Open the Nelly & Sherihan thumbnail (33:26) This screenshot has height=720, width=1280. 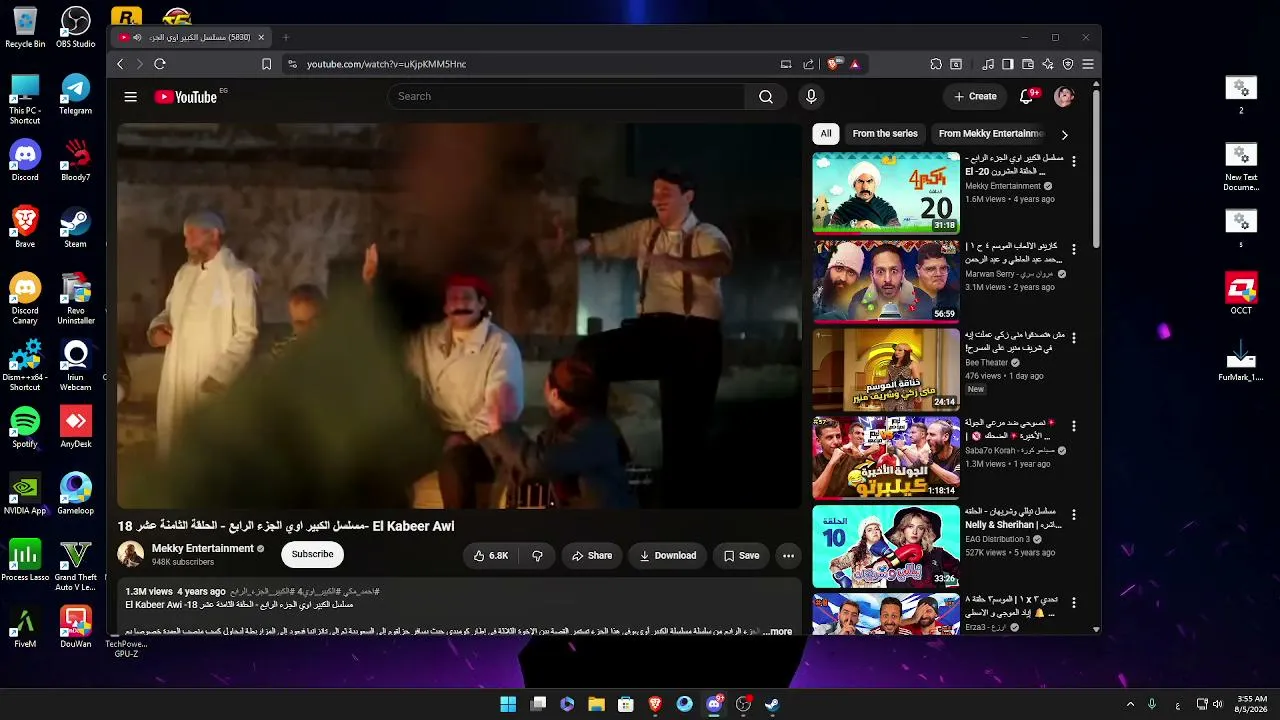coord(886,546)
